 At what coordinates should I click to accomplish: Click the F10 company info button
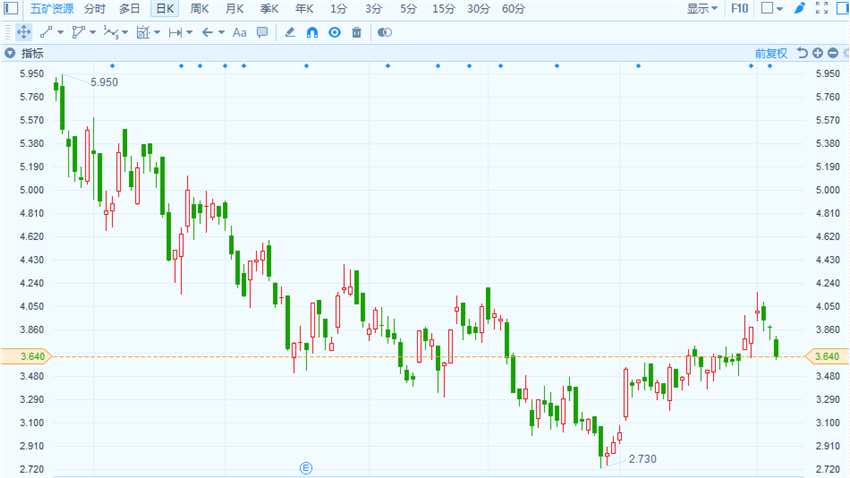click(x=739, y=8)
